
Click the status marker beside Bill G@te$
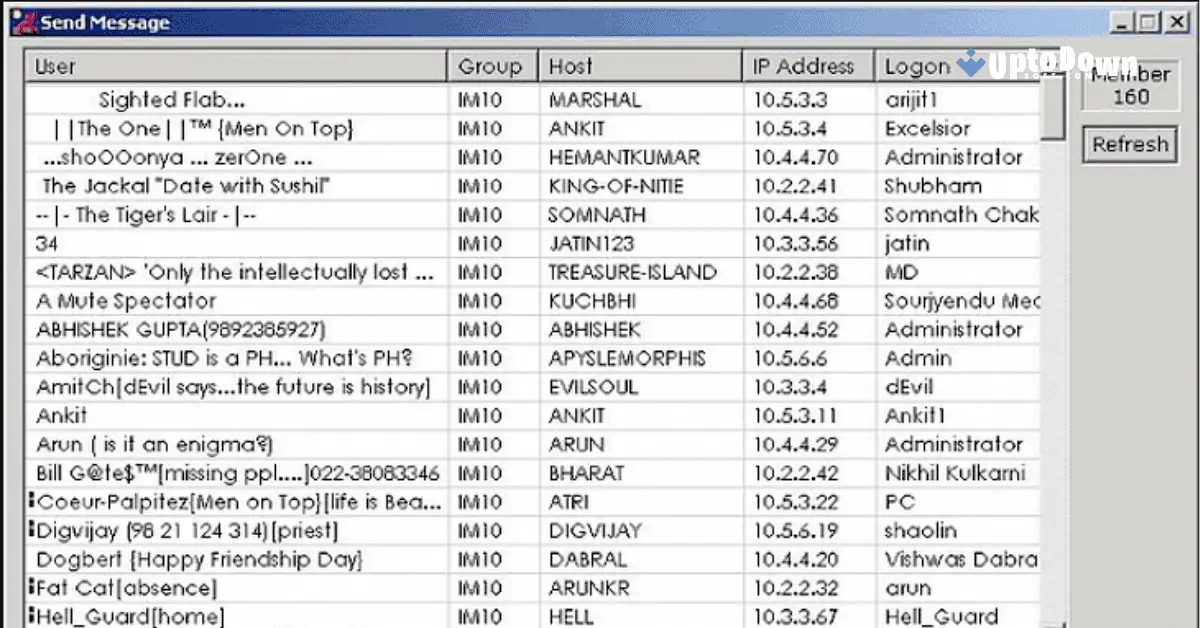[x=30, y=473]
